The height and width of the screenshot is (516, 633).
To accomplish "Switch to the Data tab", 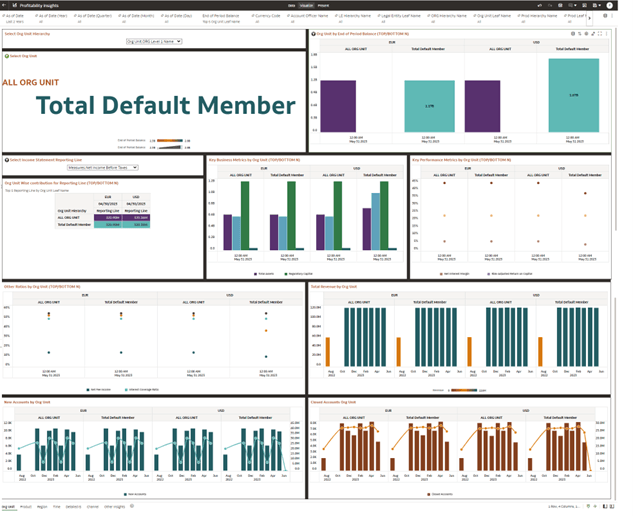I will point(291,6).
